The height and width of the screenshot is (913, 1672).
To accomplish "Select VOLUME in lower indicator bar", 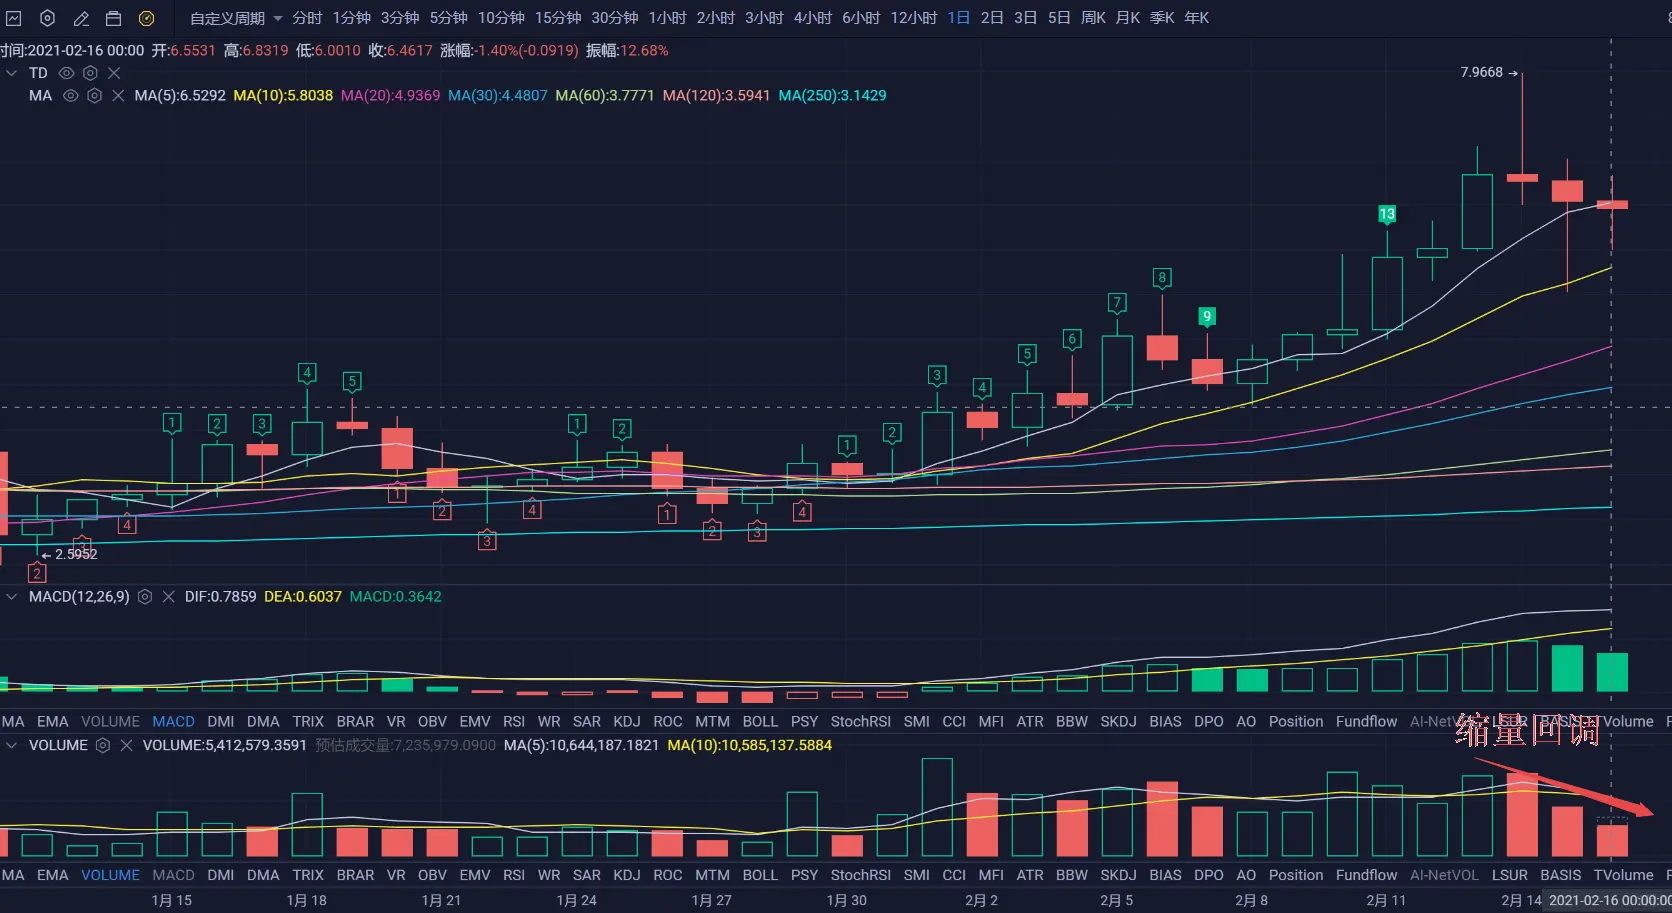I will [x=110, y=875].
